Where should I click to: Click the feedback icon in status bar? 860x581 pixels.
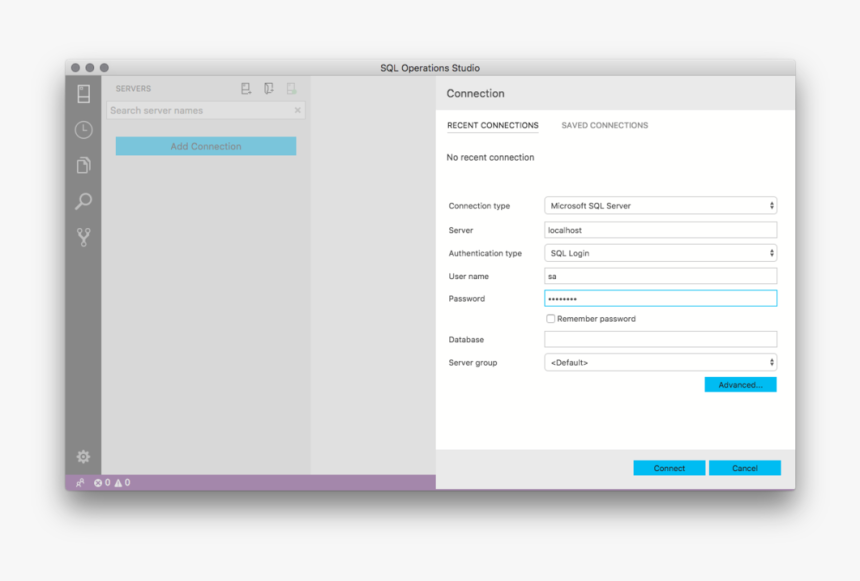(x=80, y=483)
